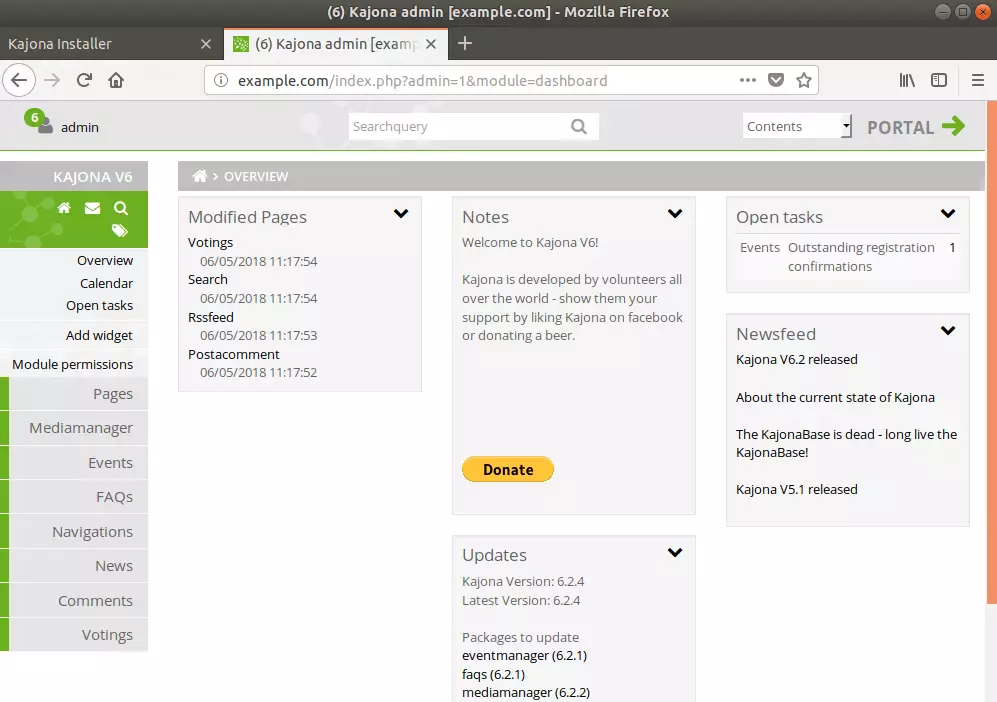Click OVERVIEW in the breadcrumb

click(256, 177)
